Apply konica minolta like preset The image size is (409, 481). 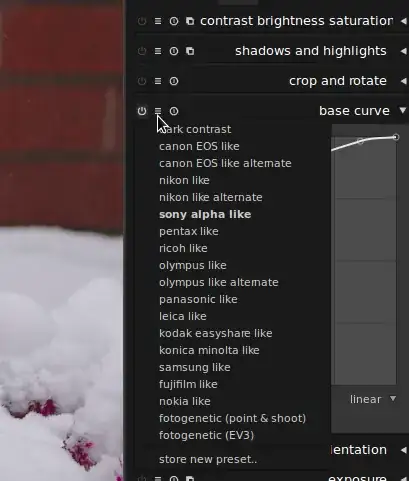(209, 350)
